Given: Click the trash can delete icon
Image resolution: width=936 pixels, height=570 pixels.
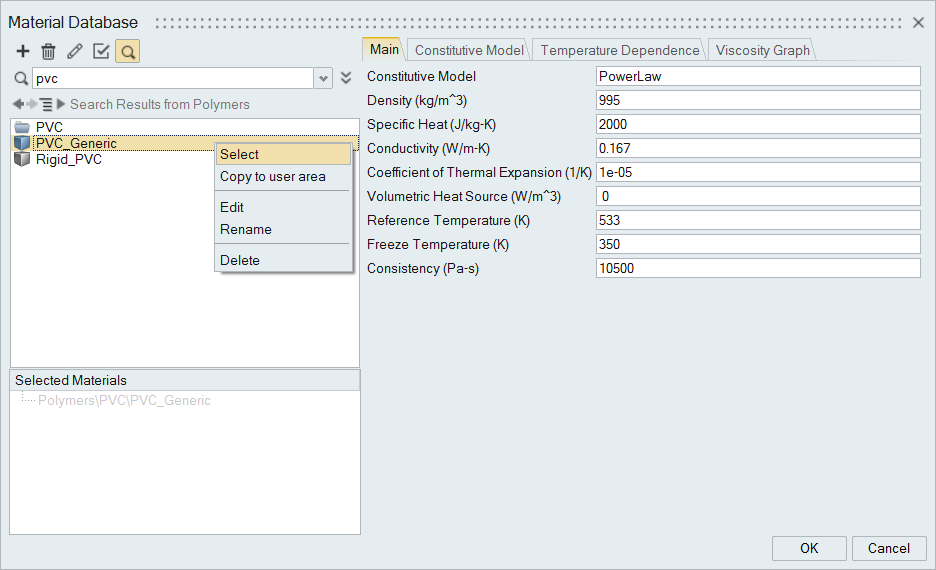Looking at the screenshot, I should pos(48,51).
